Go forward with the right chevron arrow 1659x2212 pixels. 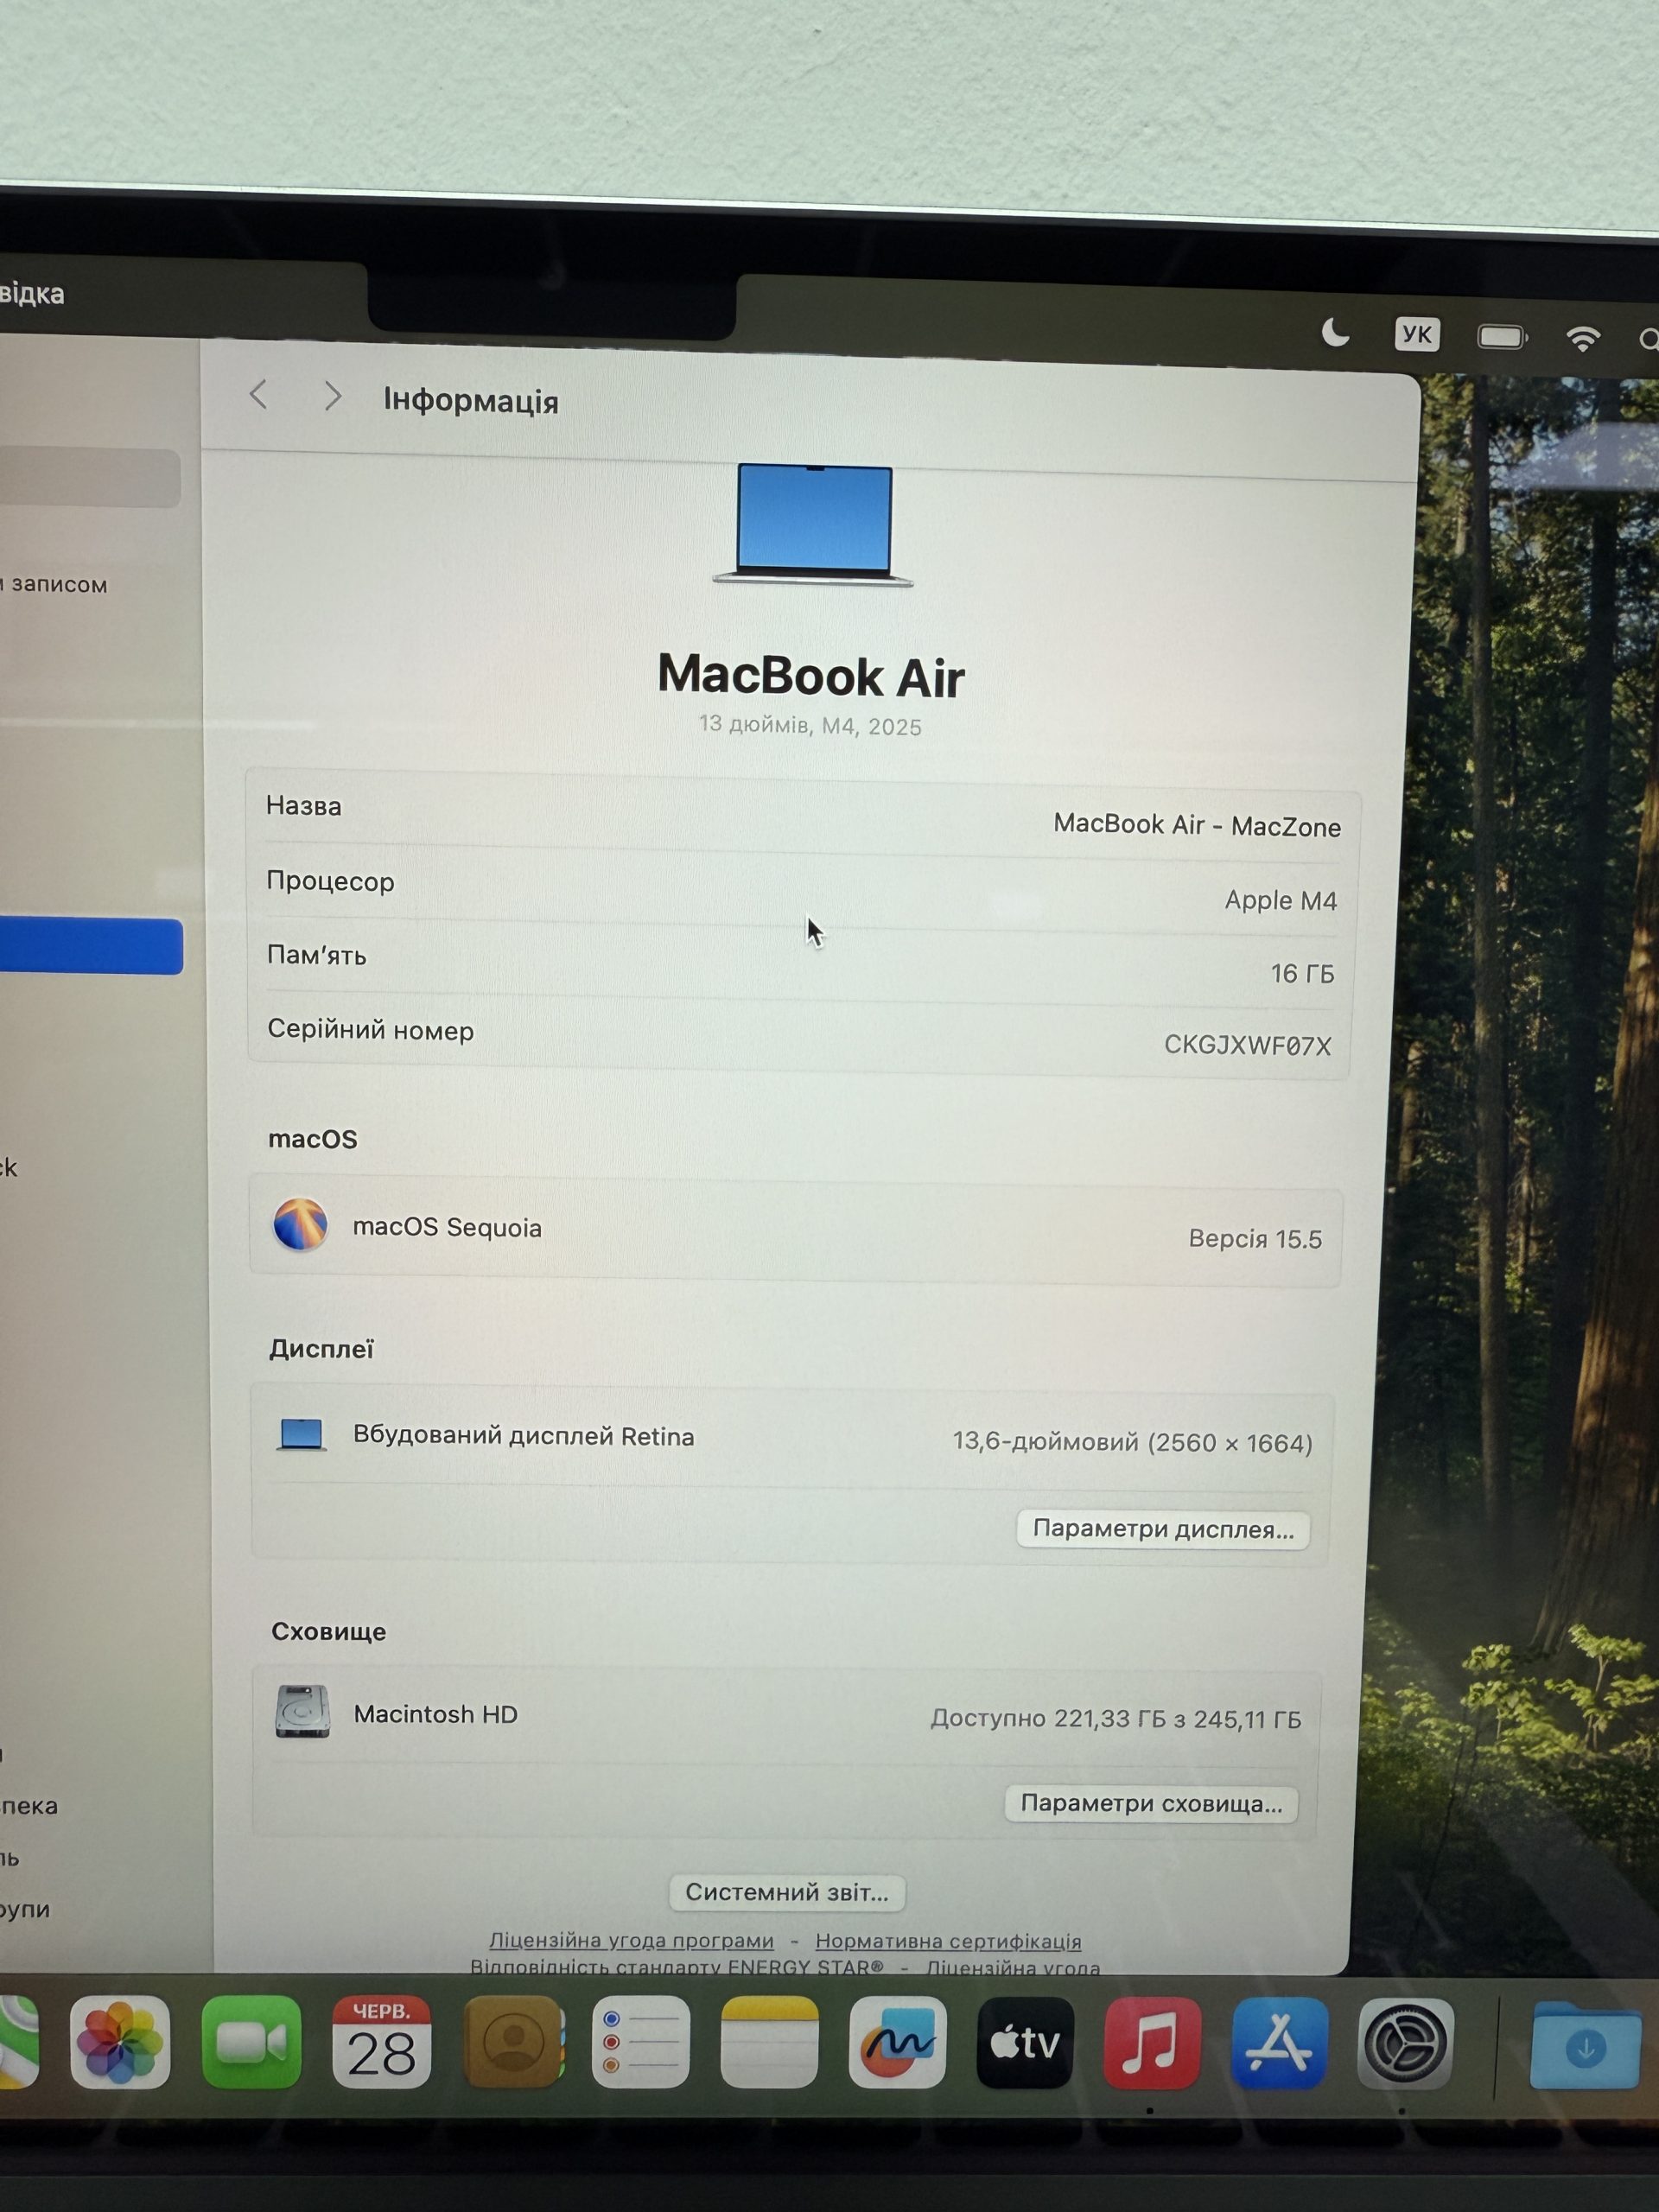[333, 397]
